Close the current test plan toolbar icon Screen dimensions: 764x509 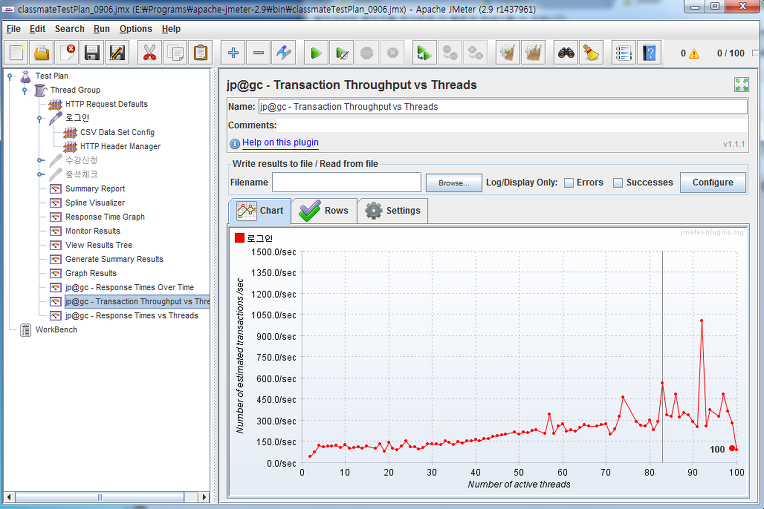67,53
